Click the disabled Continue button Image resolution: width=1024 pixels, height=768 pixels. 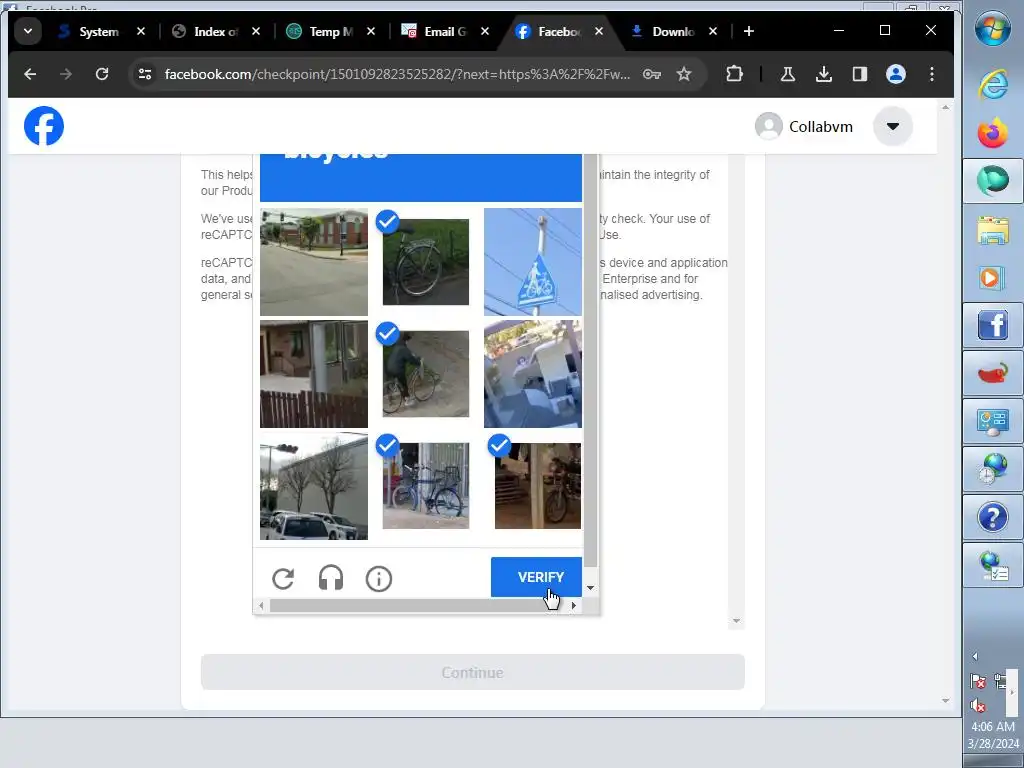click(472, 672)
